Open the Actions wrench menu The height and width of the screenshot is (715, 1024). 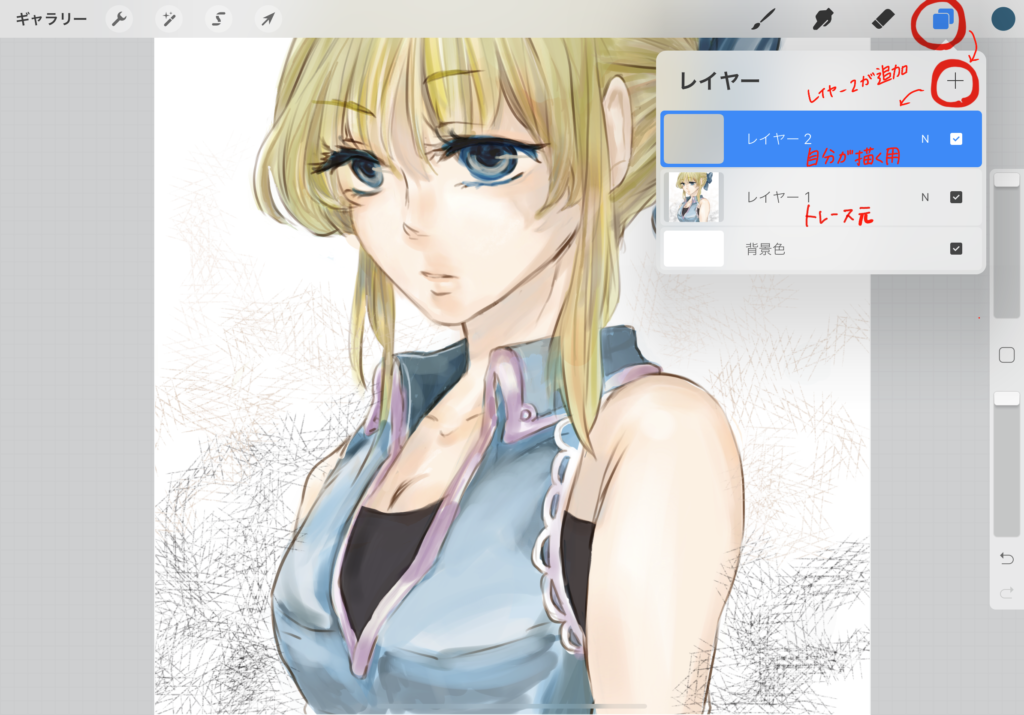(x=119, y=19)
